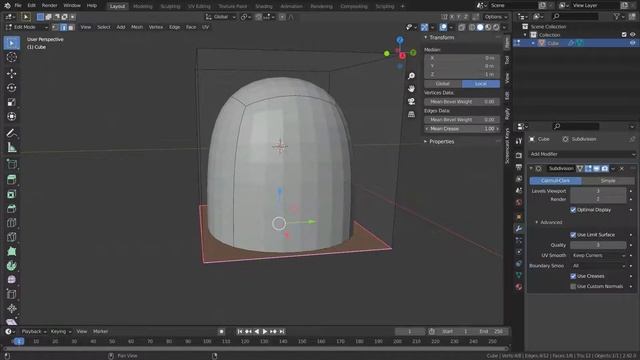This screenshot has height=360, width=640.
Task: Select the Knife tool
Action: 11,237
